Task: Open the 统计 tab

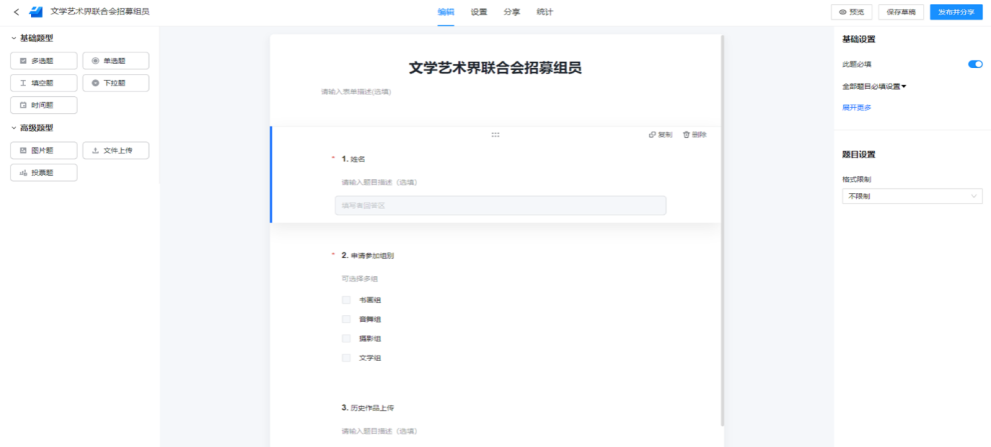Action: coord(544,12)
